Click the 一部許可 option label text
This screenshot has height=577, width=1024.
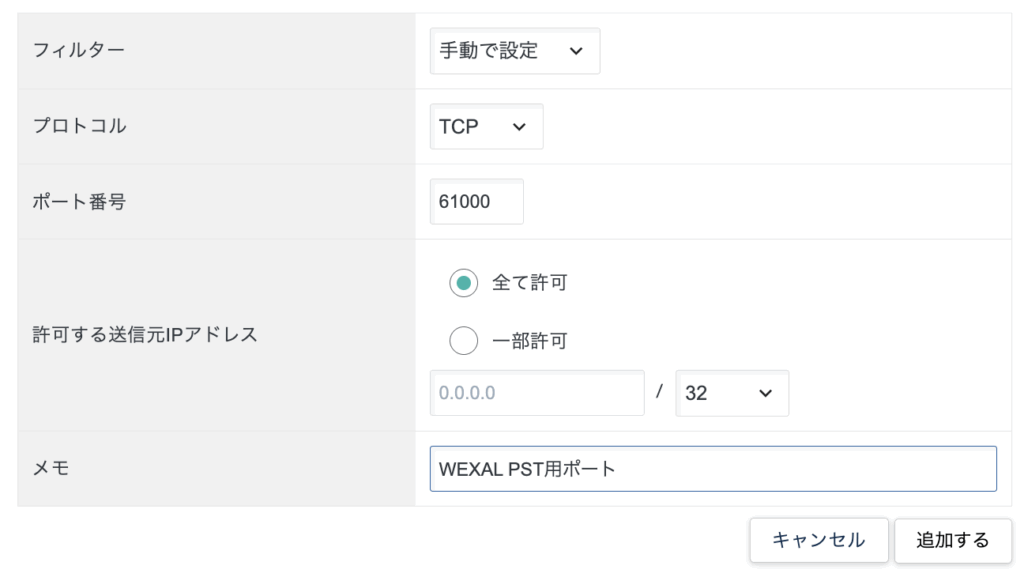[x=530, y=341]
